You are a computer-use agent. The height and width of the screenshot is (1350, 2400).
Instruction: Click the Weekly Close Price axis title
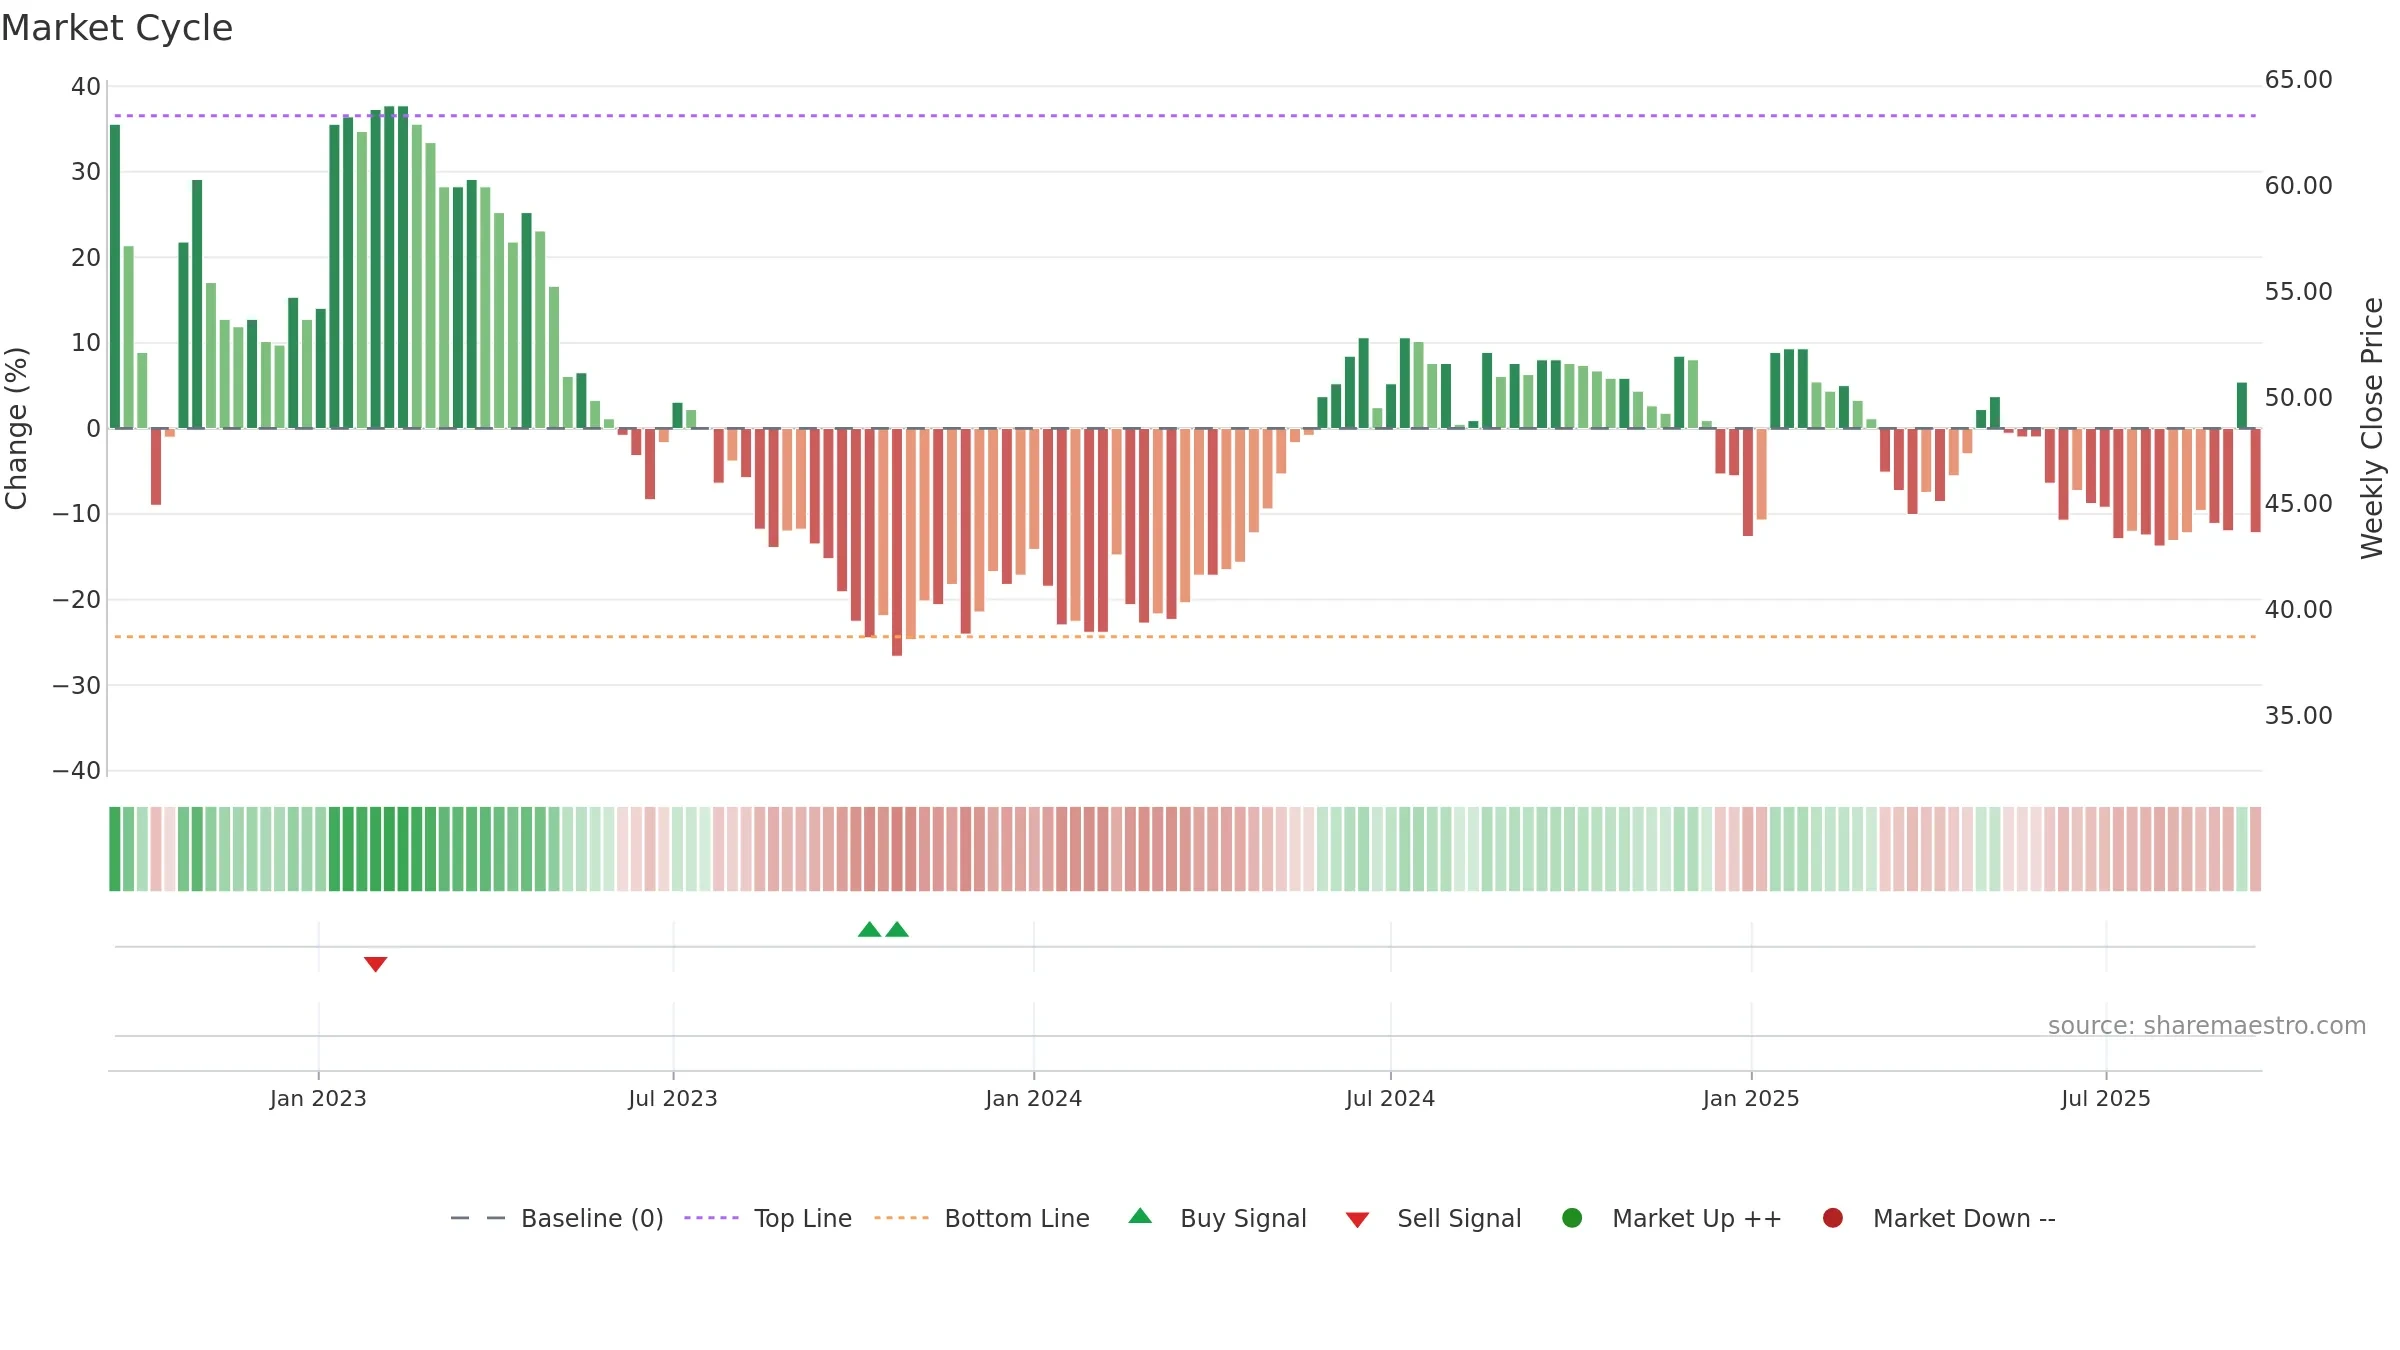coord(2372,428)
